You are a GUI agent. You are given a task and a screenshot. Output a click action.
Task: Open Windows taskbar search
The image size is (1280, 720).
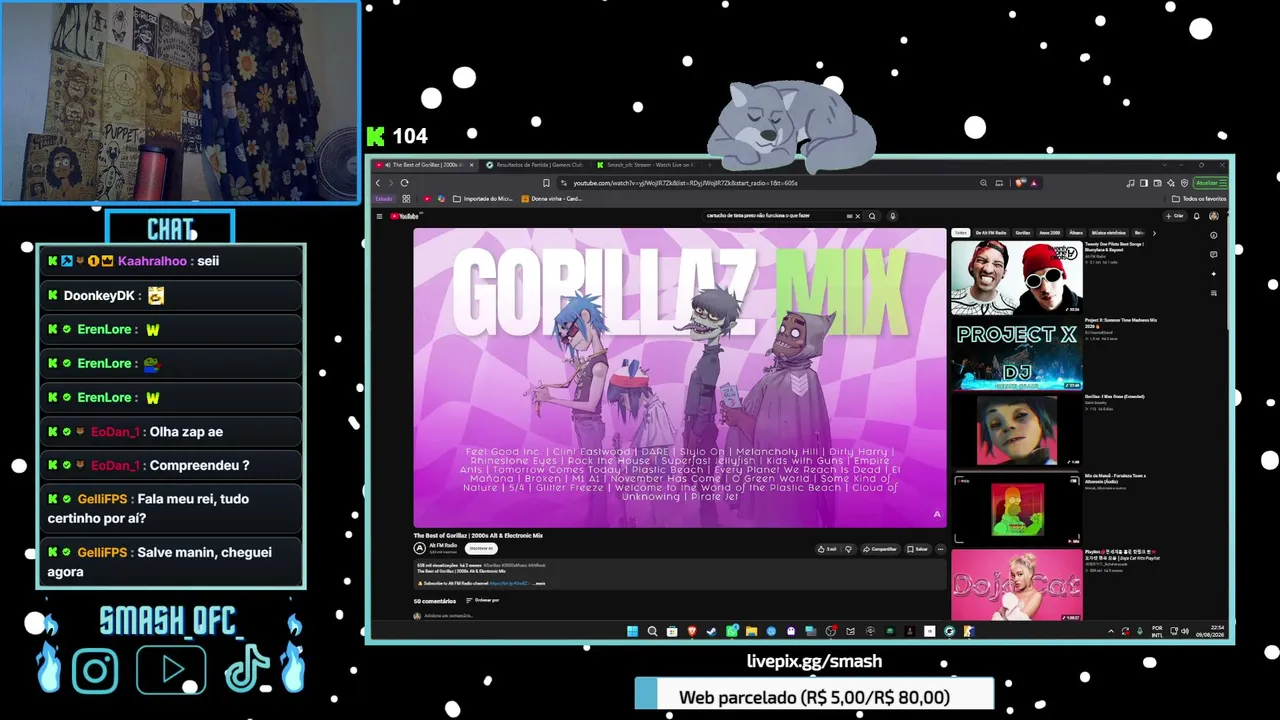click(x=652, y=631)
